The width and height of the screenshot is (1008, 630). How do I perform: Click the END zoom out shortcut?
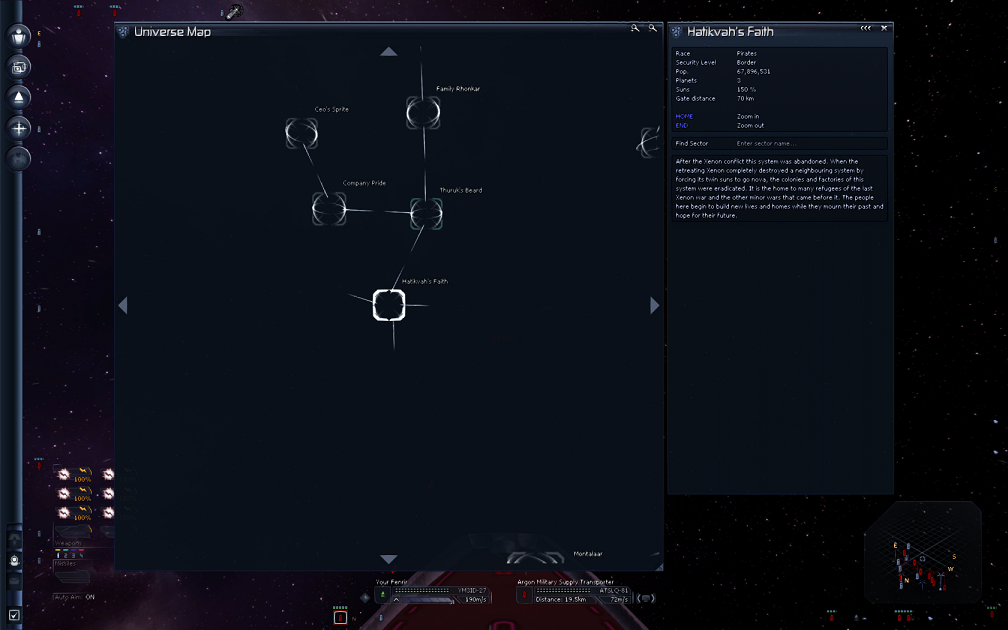(681, 125)
